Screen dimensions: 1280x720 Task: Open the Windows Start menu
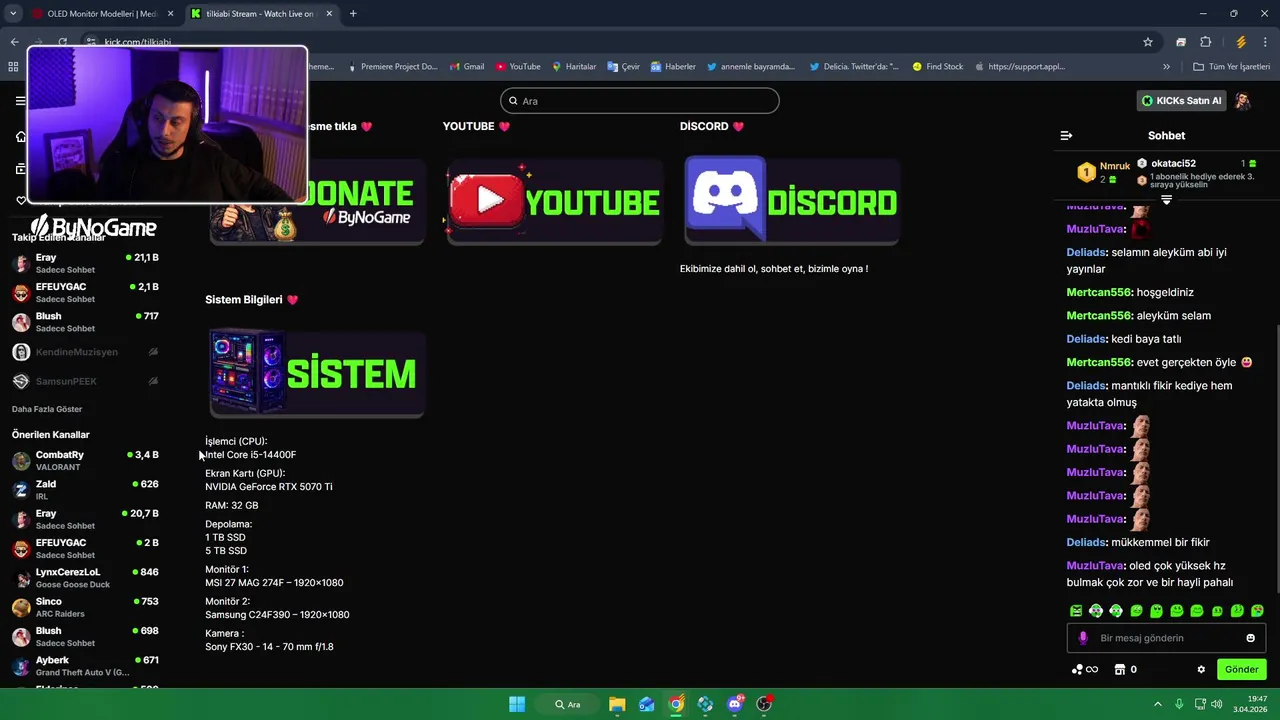[517, 704]
